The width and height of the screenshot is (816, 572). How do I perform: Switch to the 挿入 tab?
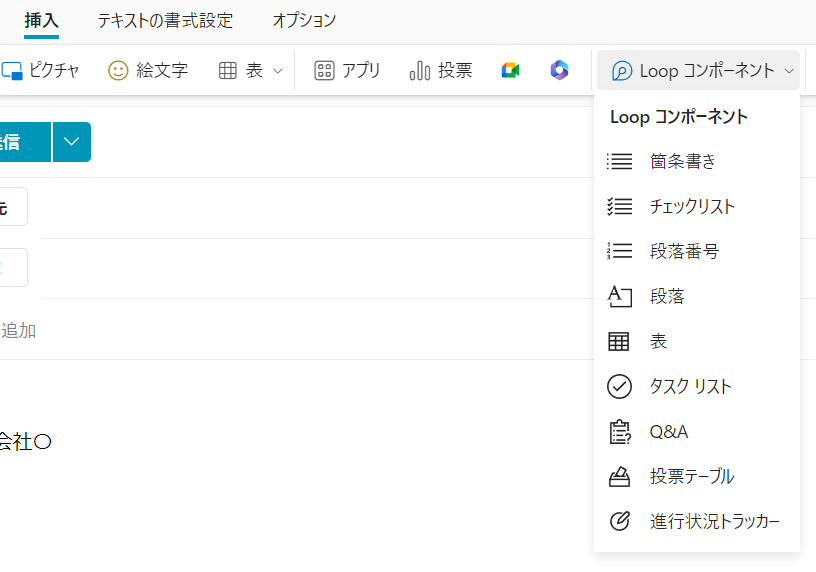pos(41,21)
